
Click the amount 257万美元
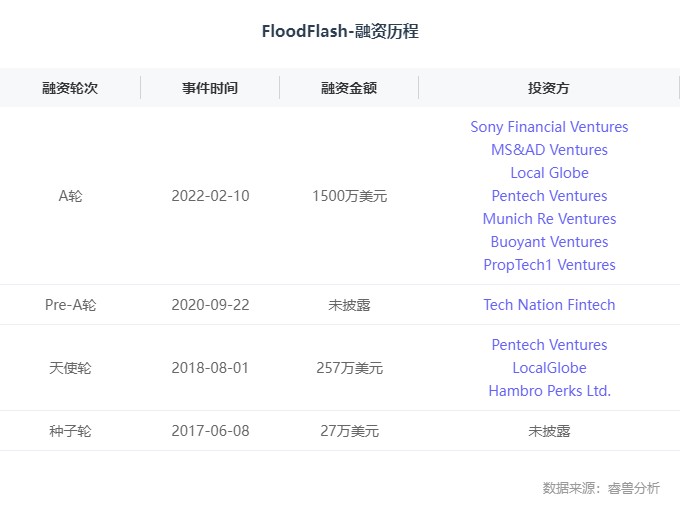point(350,368)
